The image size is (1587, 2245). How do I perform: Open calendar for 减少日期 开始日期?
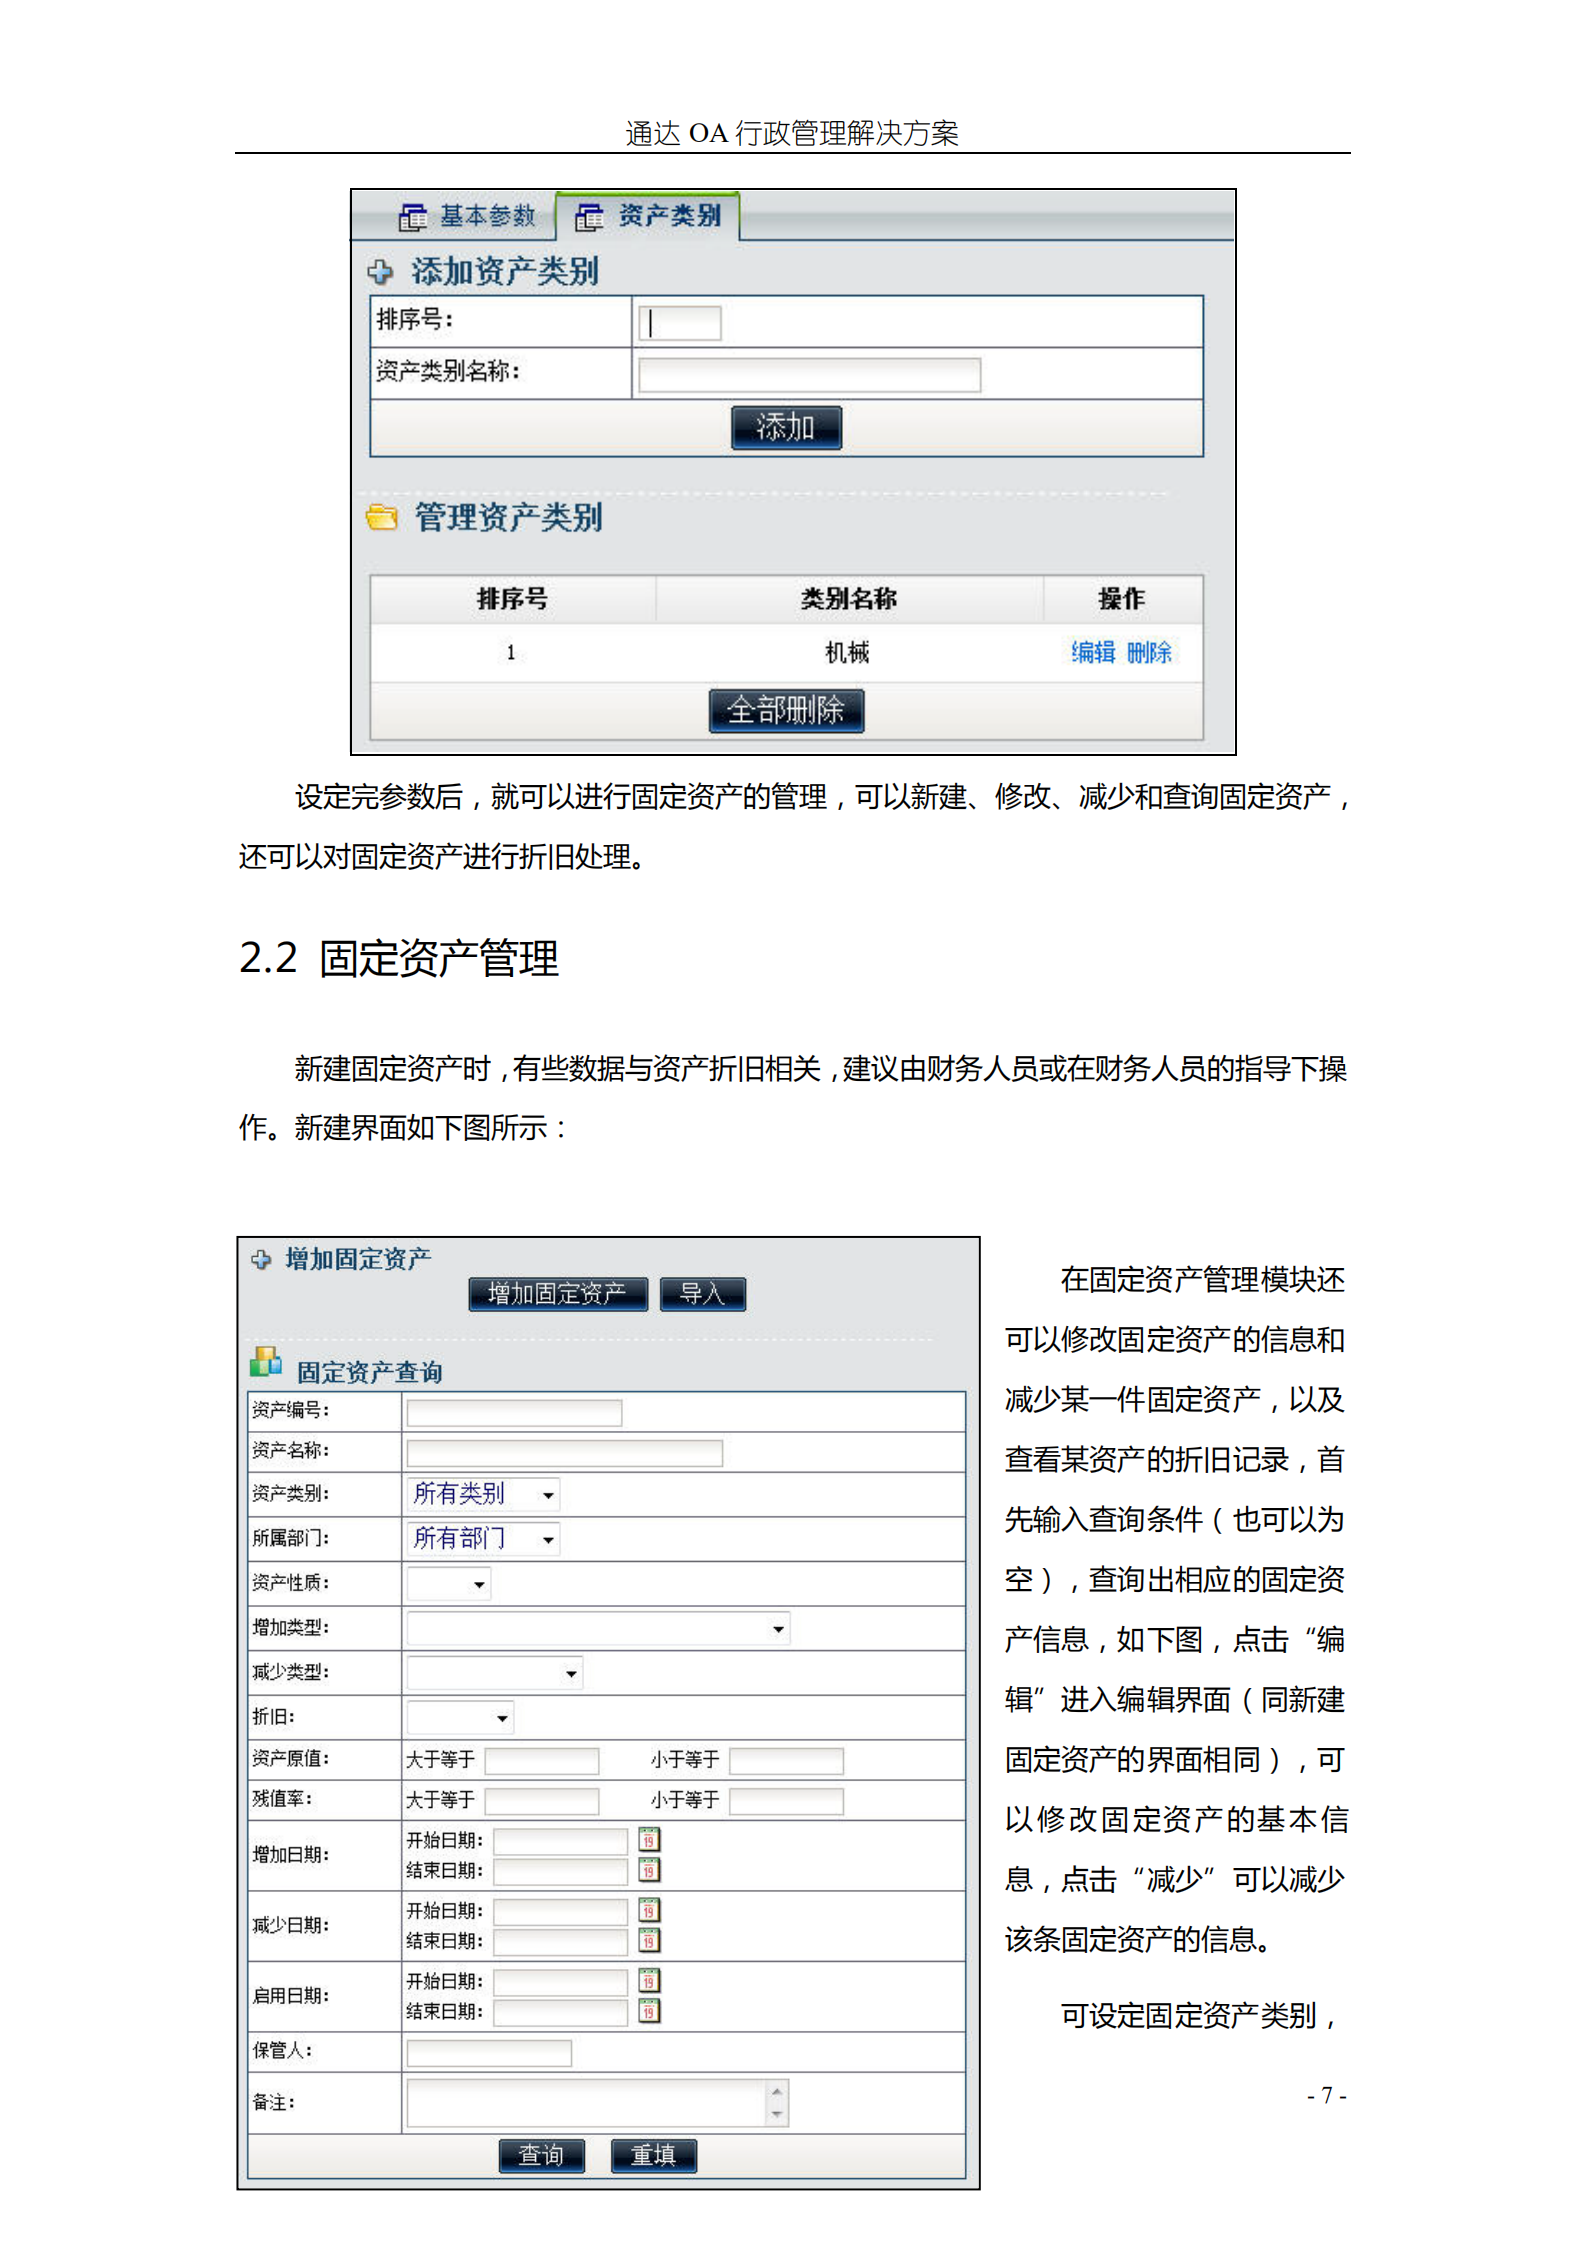pyautogui.click(x=649, y=1910)
